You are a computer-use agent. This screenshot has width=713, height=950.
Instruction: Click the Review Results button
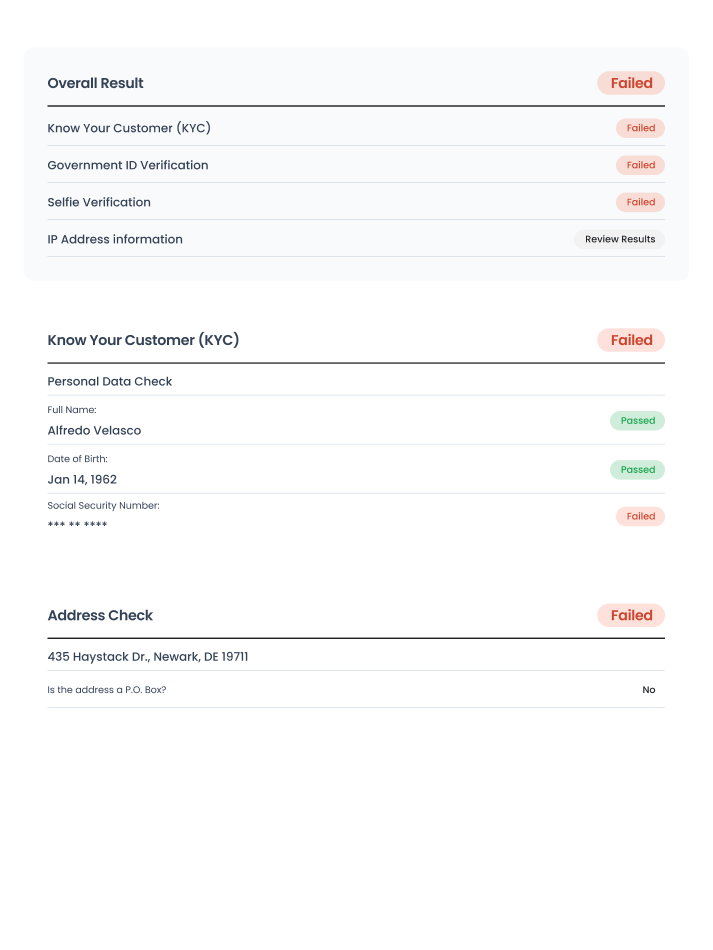[x=620, y=239]
